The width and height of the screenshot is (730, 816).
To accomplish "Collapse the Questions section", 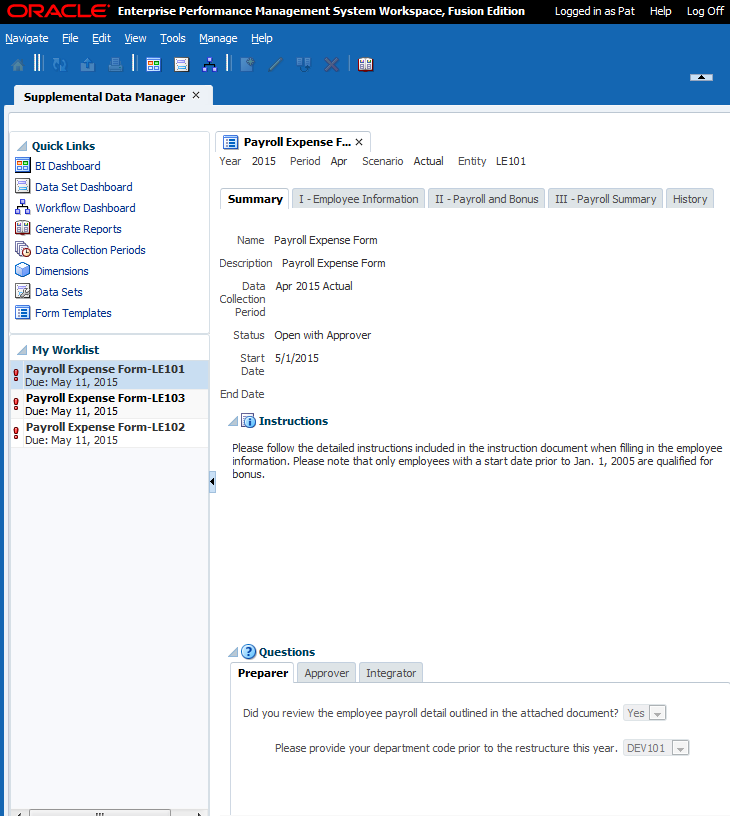I will pyautogui.click(x=233, y=652).
